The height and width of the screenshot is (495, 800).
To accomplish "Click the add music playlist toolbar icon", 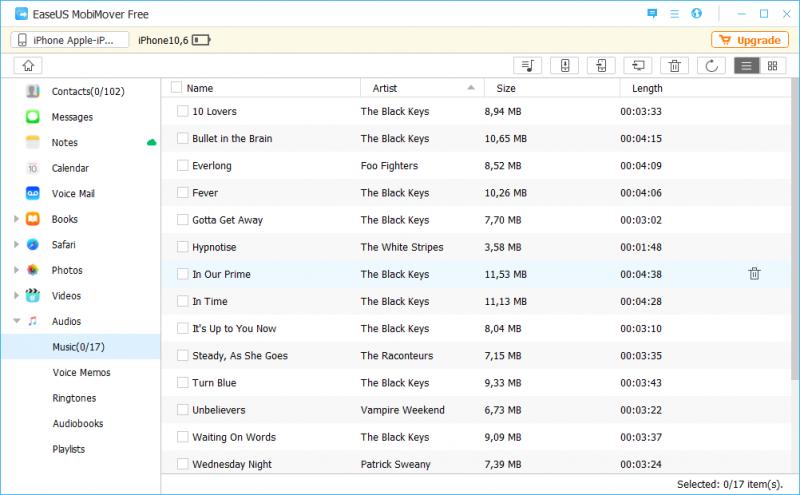I will (528, 65).
